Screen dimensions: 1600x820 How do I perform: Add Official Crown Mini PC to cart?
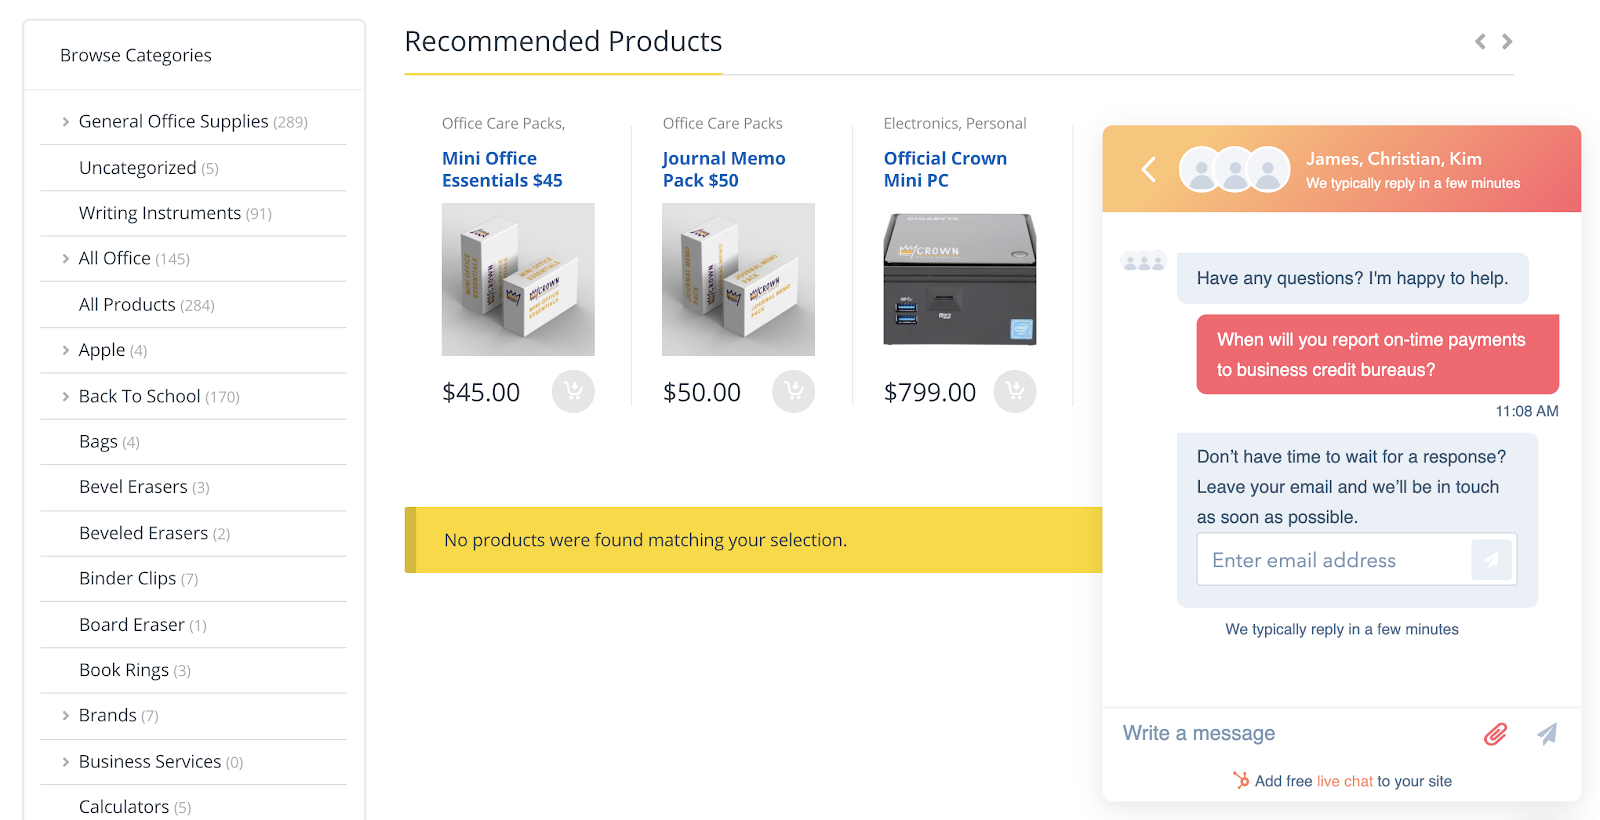[1015, 391]
